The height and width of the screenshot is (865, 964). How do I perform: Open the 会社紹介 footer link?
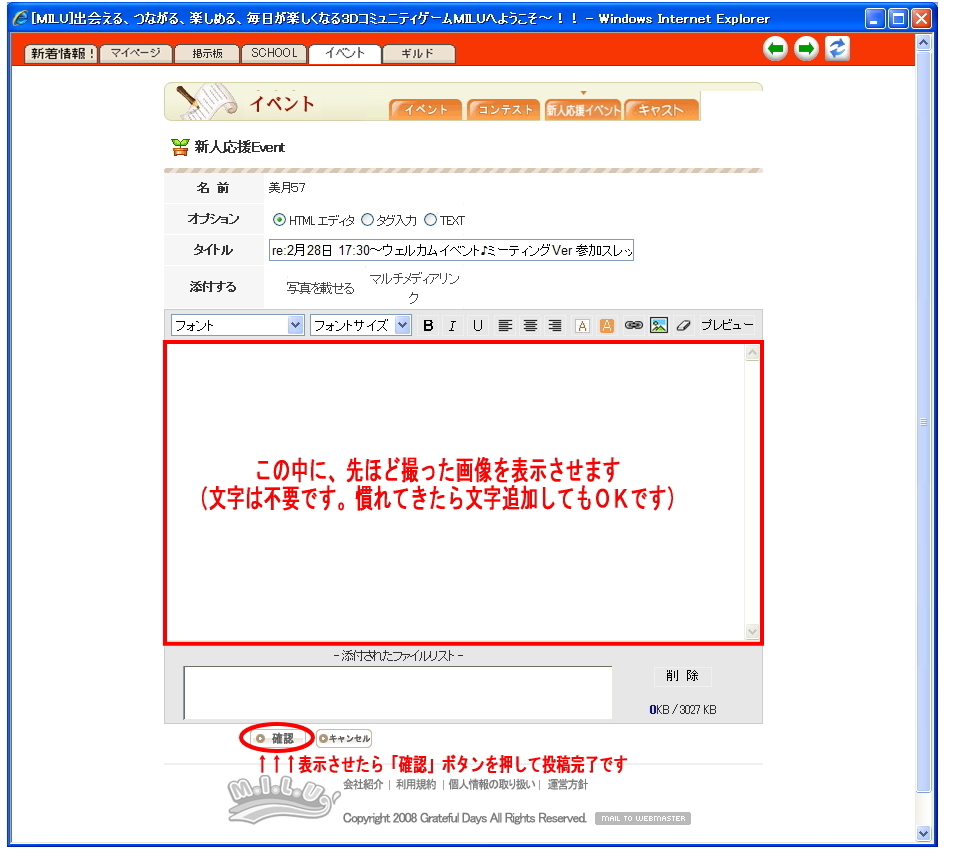[363, 784]
